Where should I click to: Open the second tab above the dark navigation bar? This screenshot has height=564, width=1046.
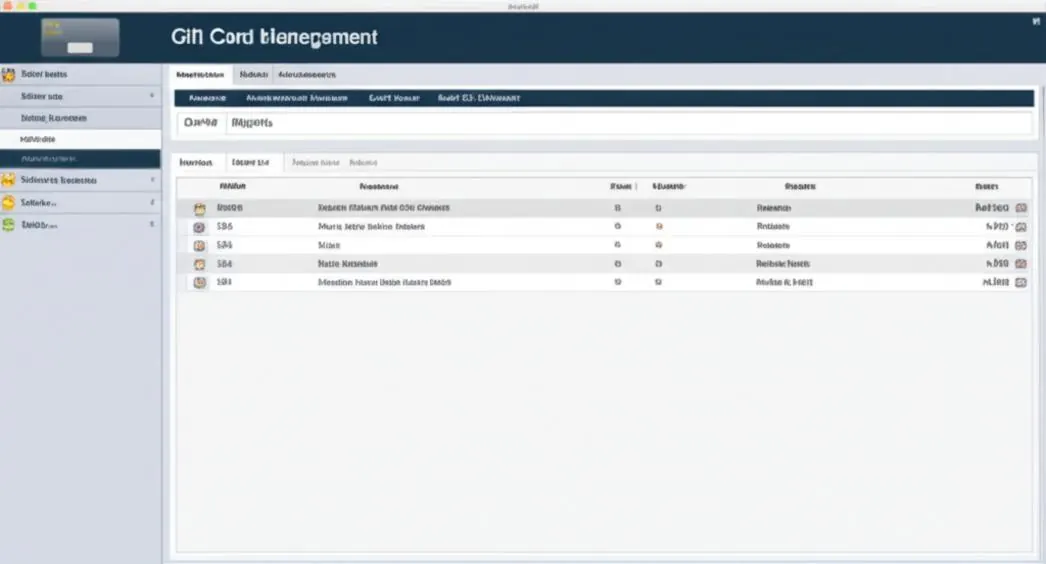click(x=253, y=75)
